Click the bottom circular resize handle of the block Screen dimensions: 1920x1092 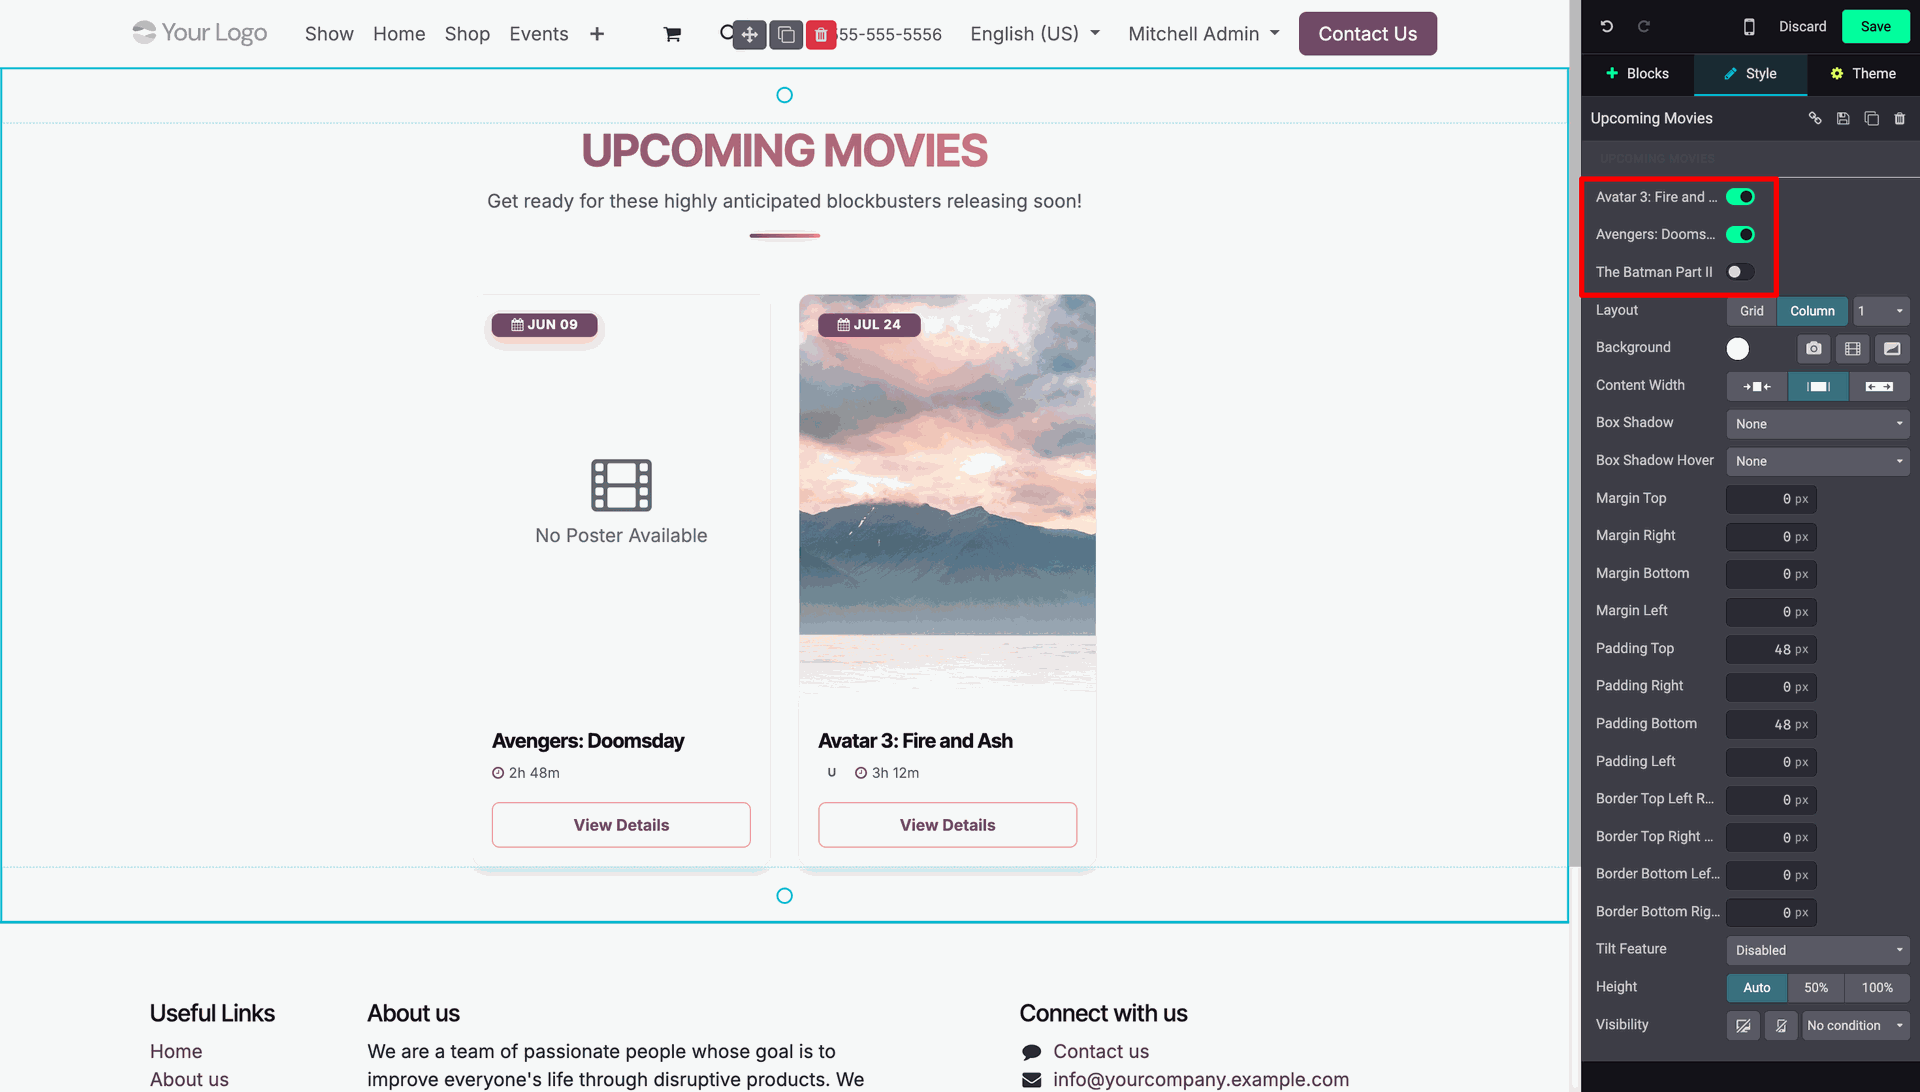(x=785, y=896)
